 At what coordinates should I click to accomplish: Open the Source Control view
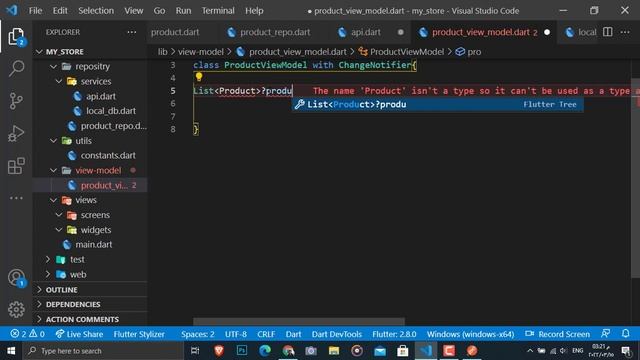pos(16,101)
